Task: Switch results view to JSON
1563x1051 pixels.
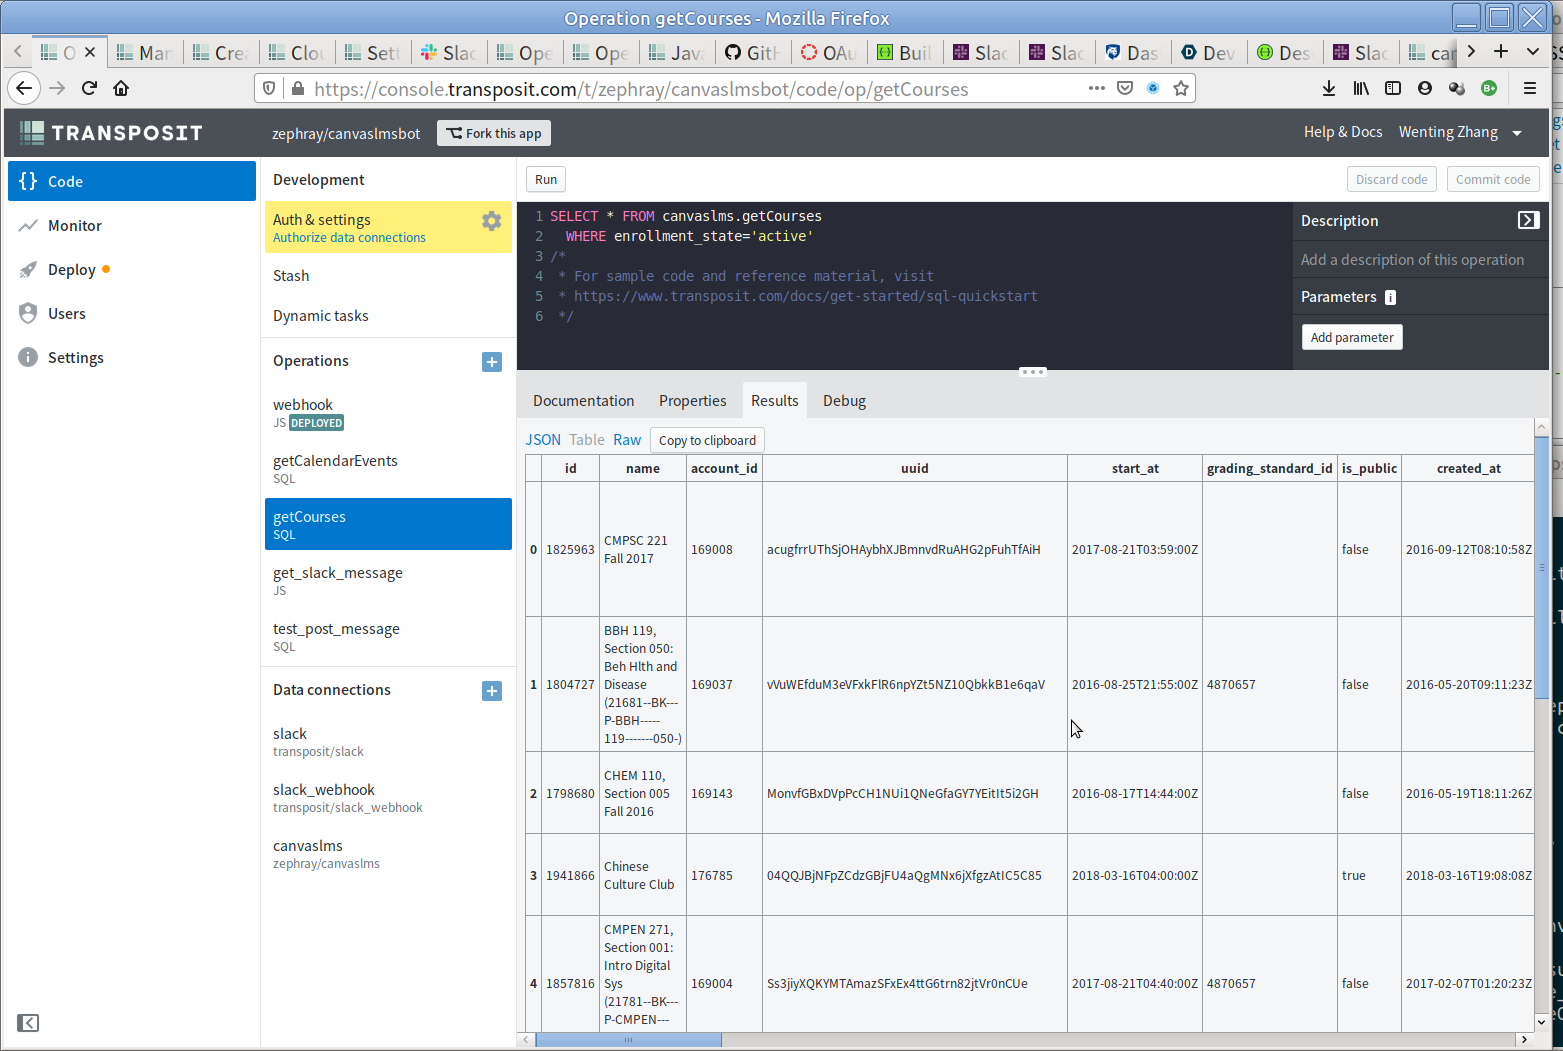Action: point(543,440)
